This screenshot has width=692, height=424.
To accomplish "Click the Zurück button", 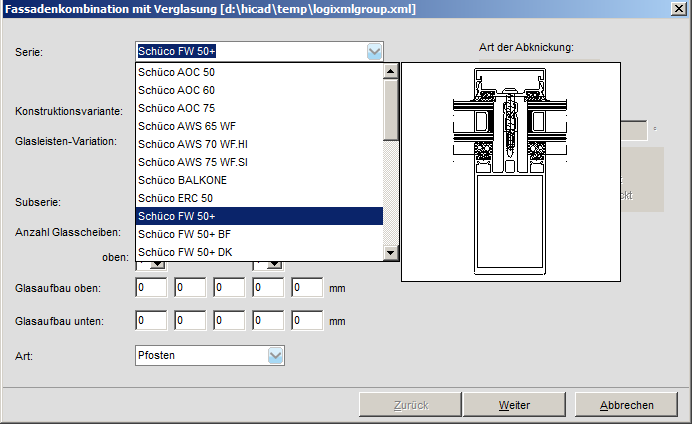I will pos(410,405).
